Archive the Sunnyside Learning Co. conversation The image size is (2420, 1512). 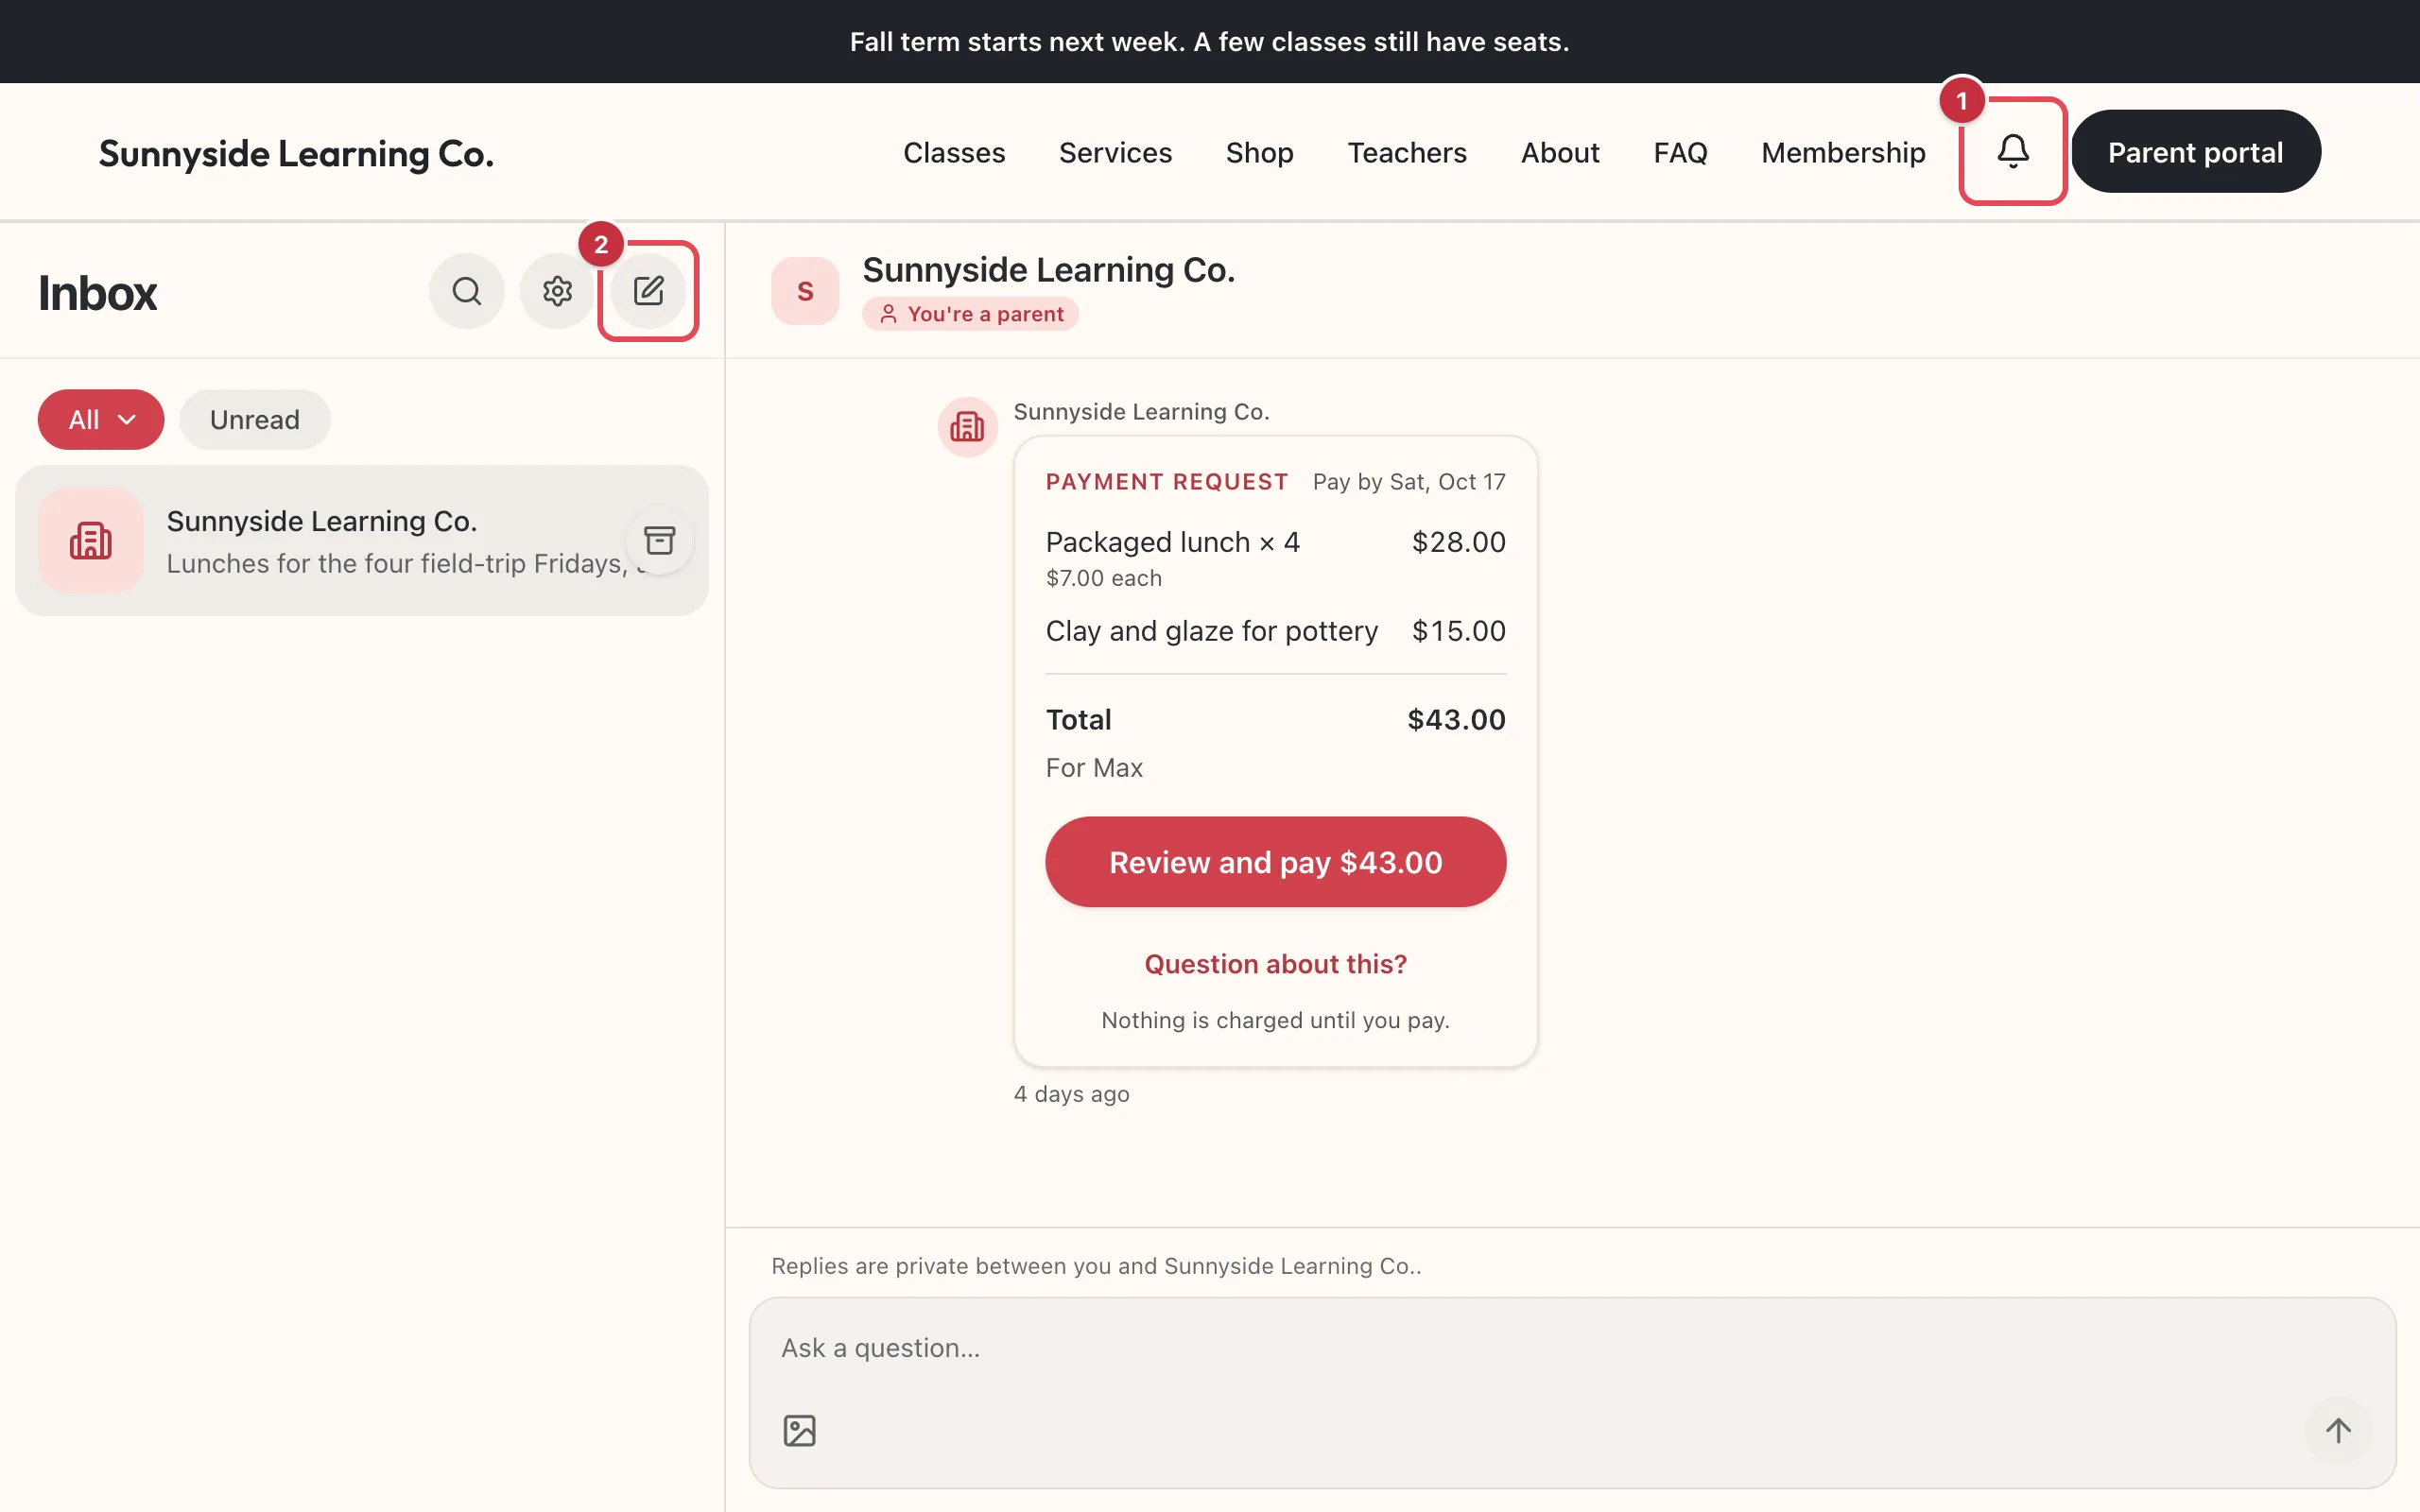(659, 540)
